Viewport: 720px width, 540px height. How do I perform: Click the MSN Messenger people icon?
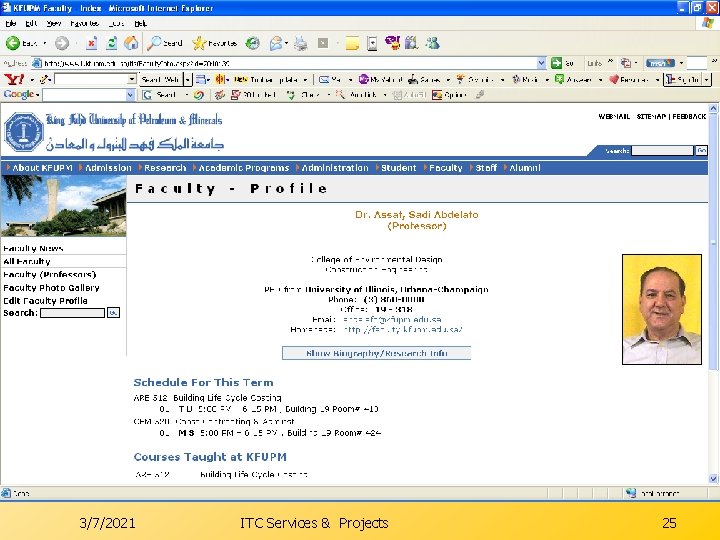(433, 43)
